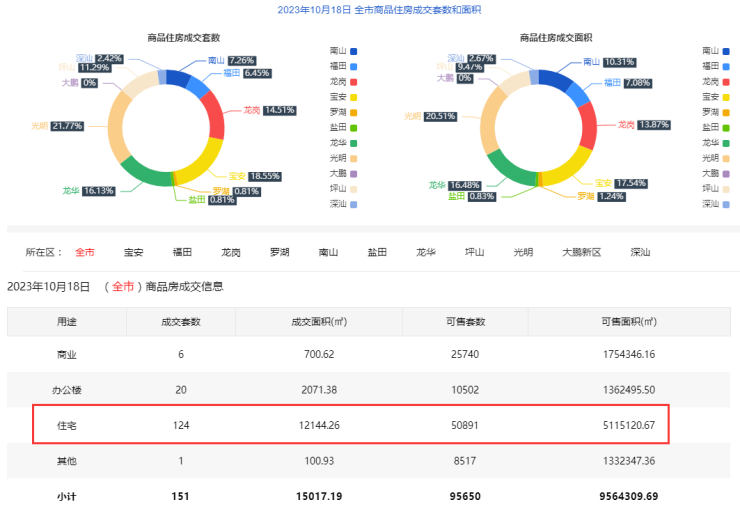Click the 成交套数 table column header
This screenshot has height=516, width=740.
coord(181,322)
